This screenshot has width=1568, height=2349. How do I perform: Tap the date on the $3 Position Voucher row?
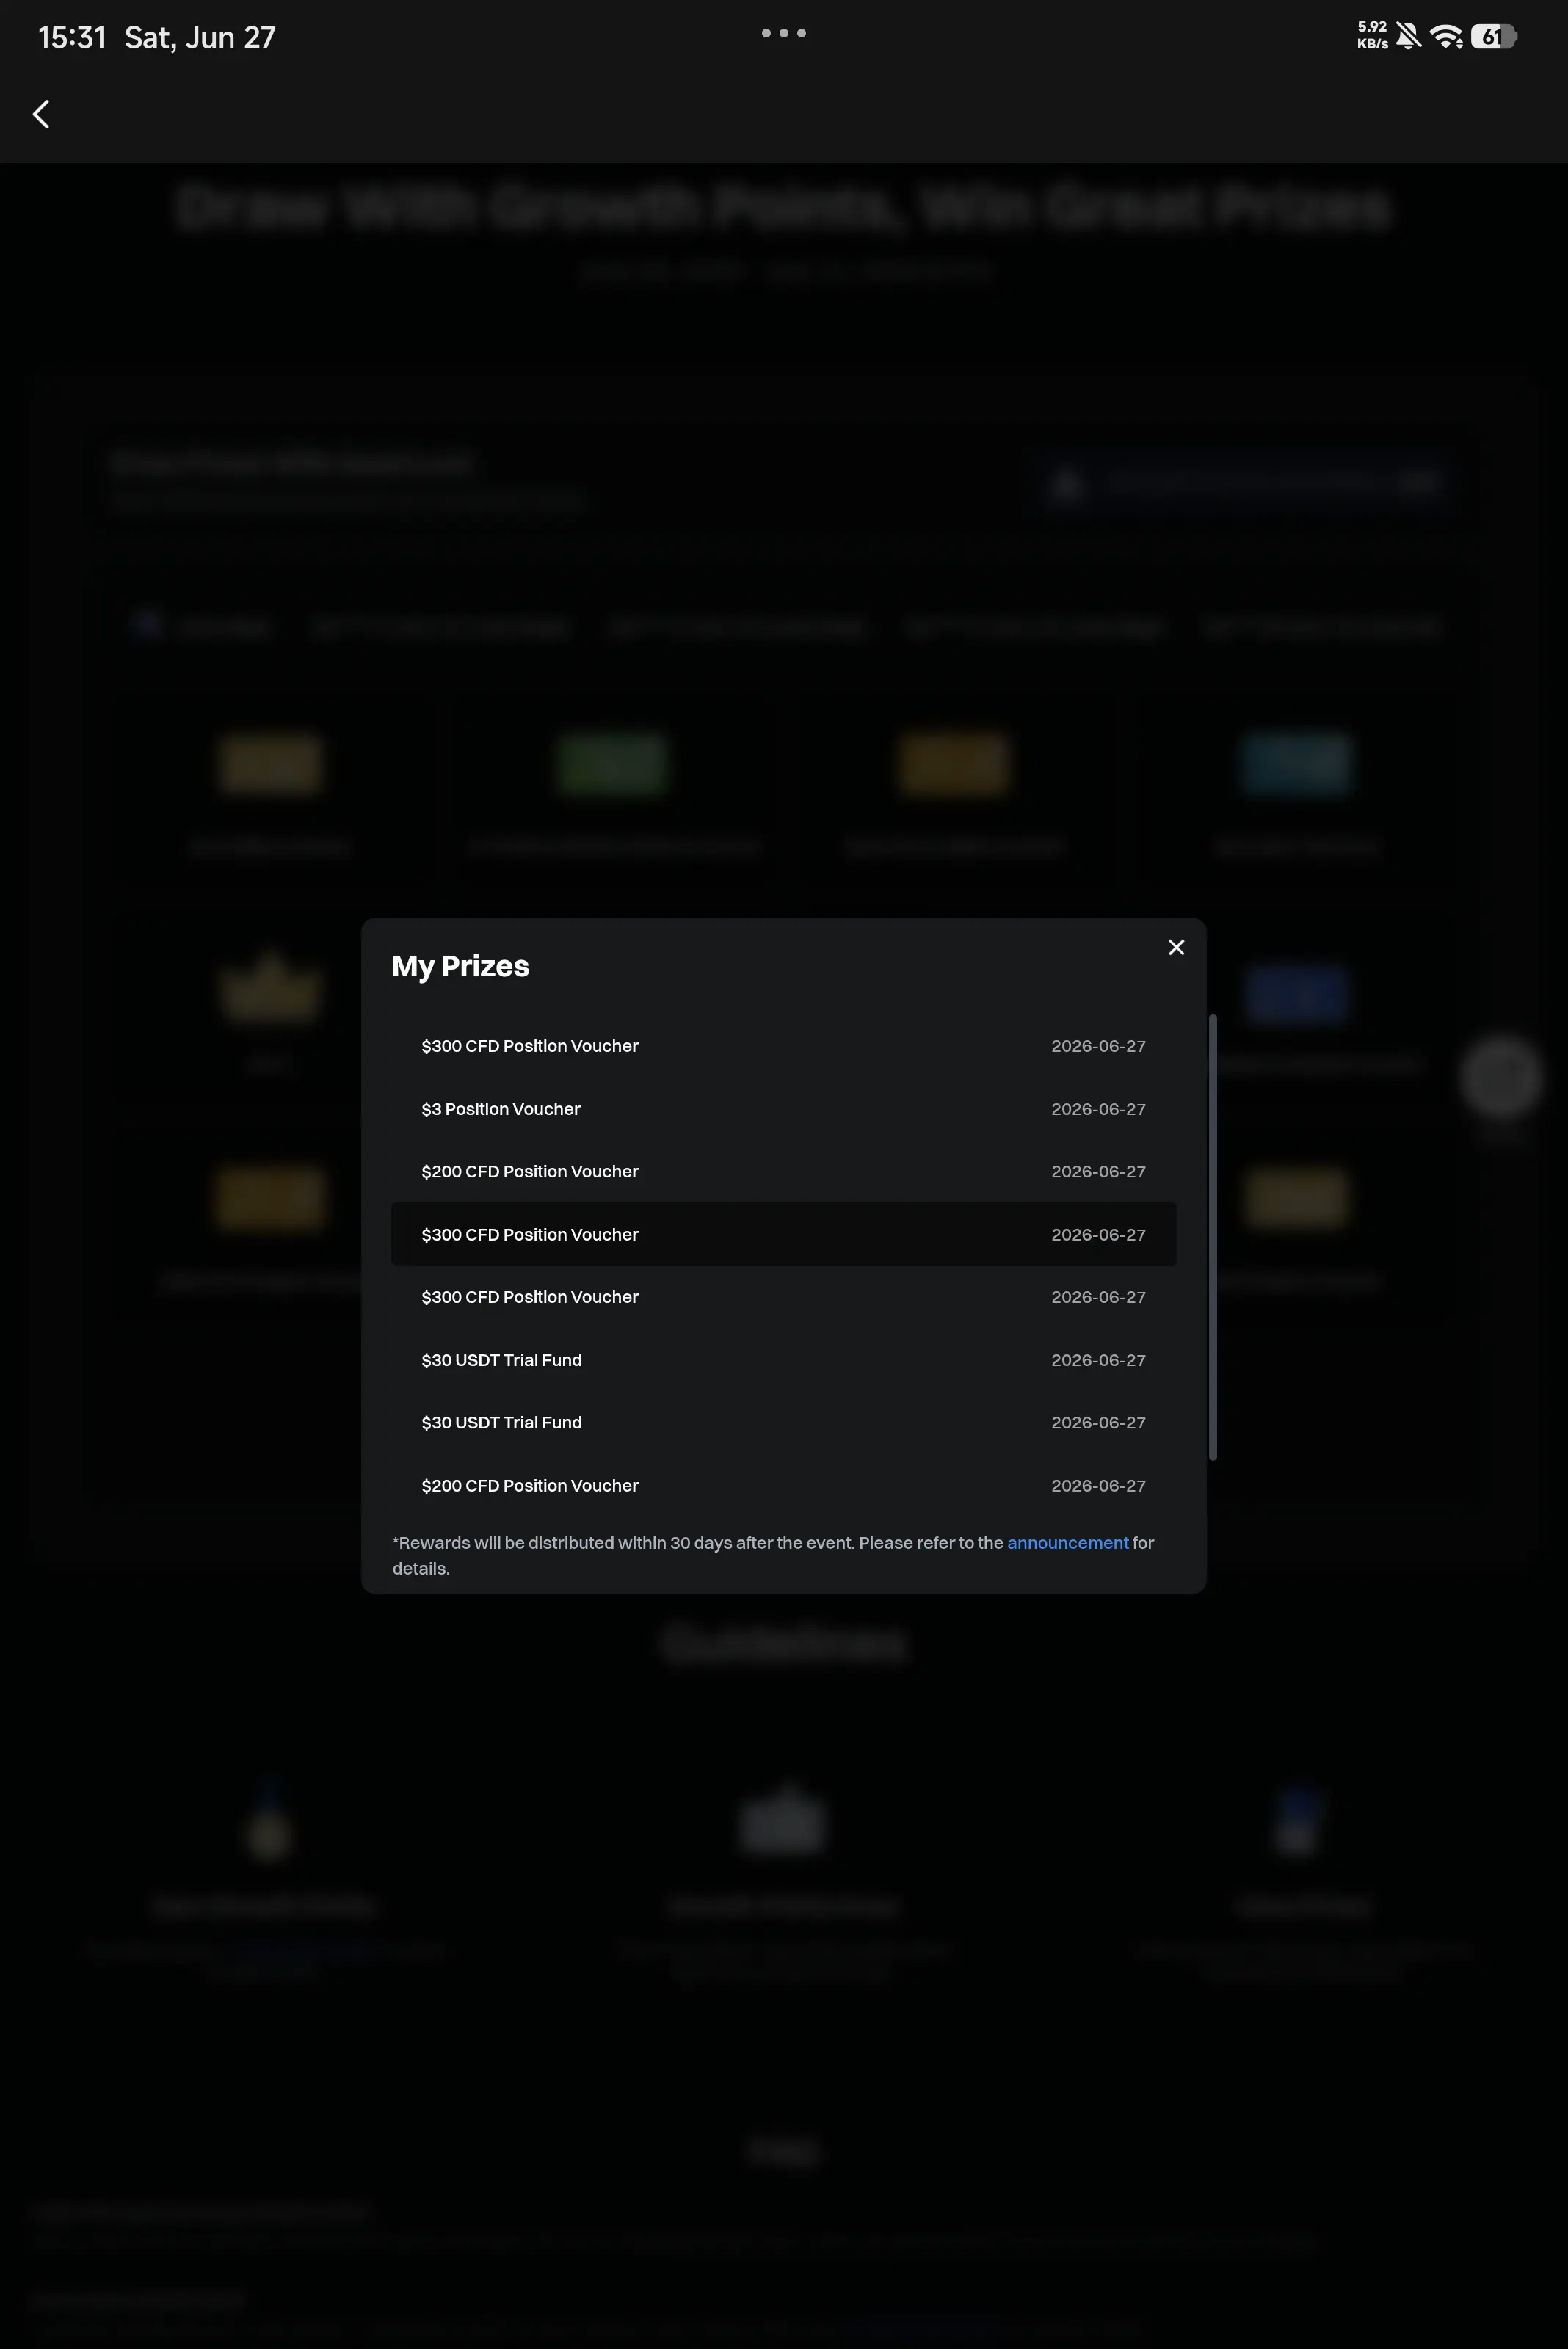point(1098,1109)
